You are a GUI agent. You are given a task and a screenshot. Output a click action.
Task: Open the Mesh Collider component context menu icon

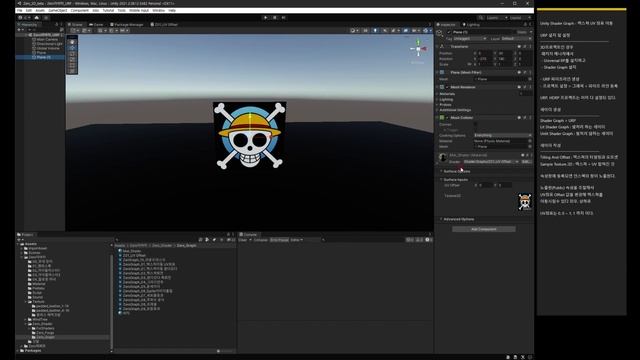pyautogui.click(x=530, y=118)
